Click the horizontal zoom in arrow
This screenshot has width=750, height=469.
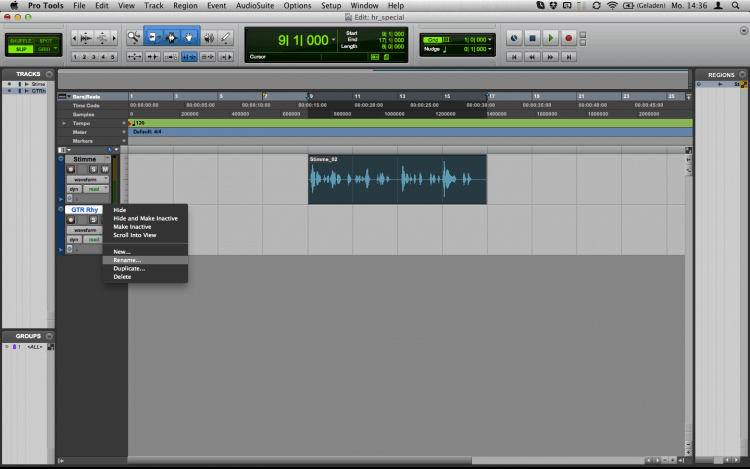pyautogui.click(x=114, y=38)
